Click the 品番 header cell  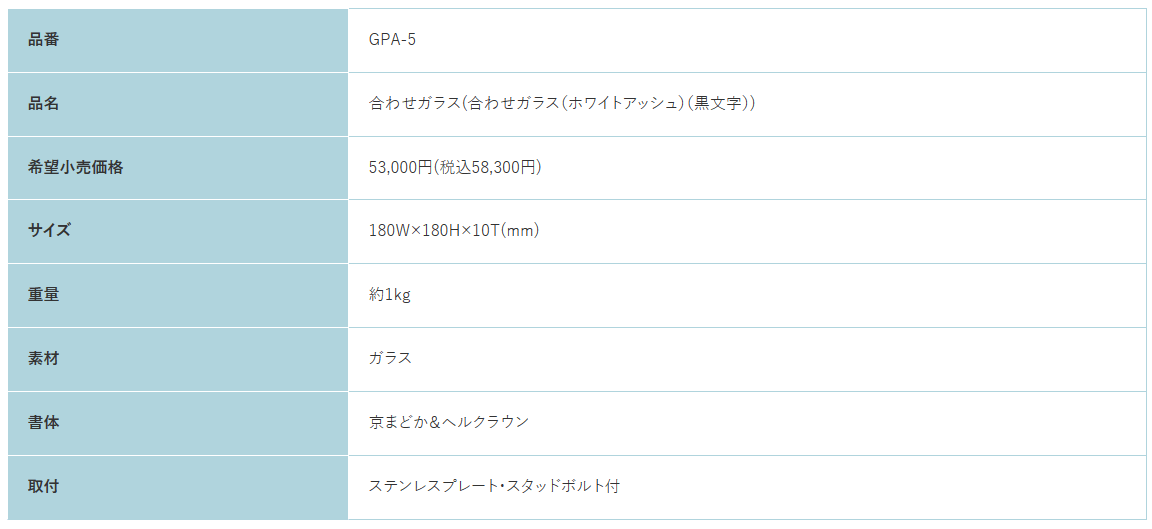tap(178, 40)
